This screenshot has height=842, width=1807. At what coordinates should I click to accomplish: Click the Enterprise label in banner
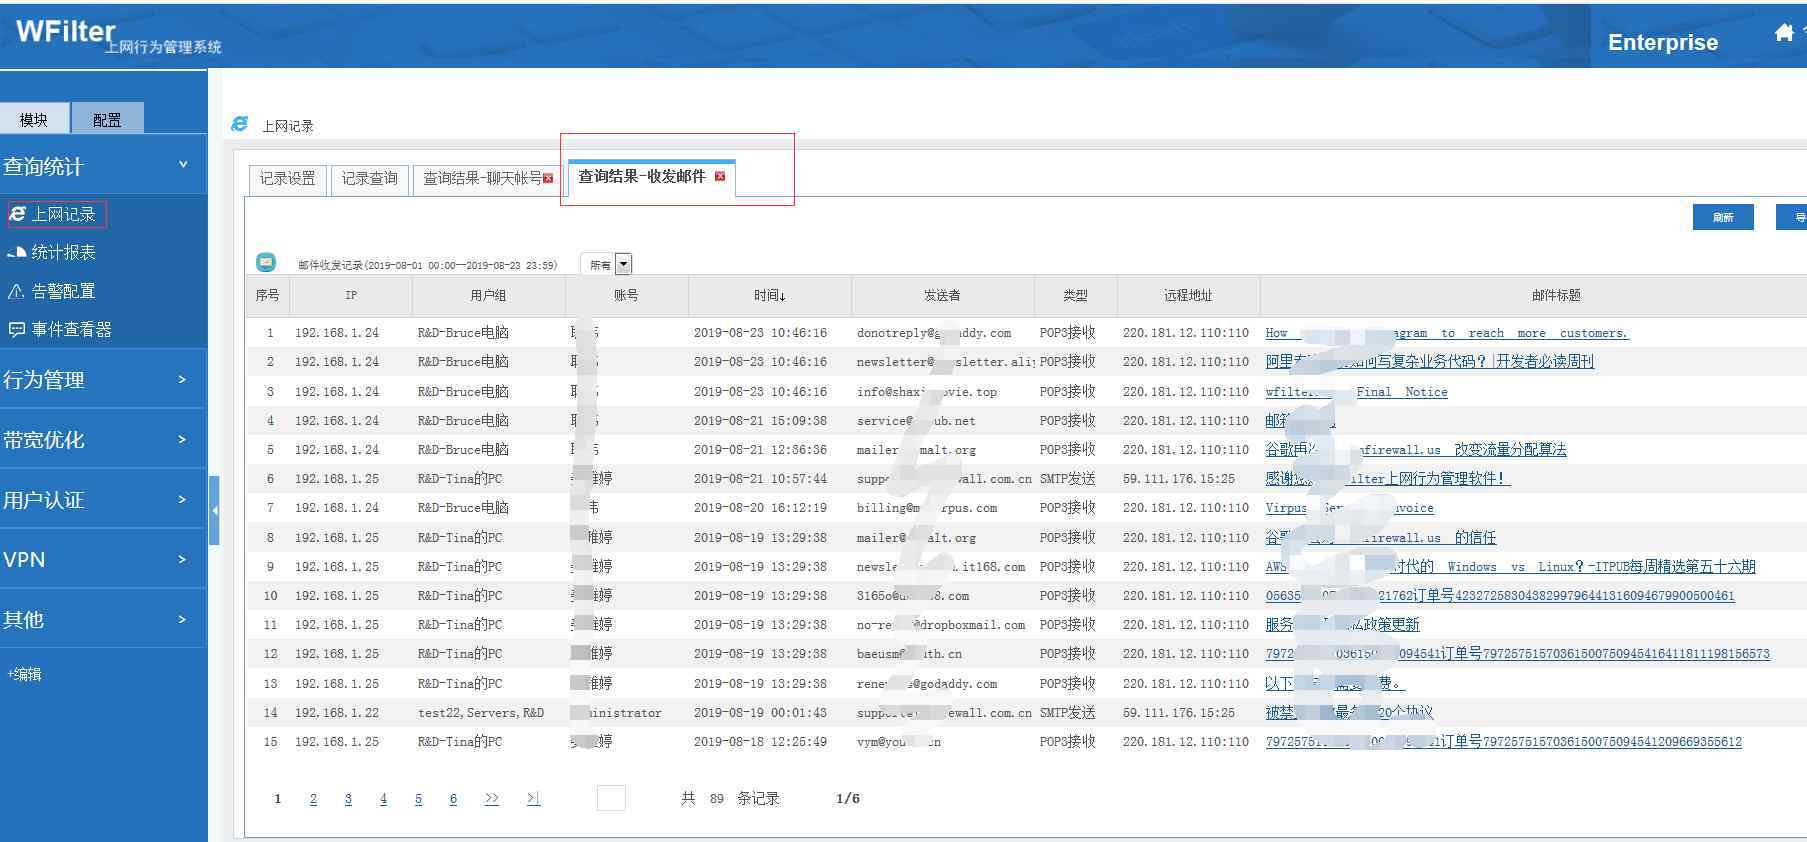pos(1663,42)
